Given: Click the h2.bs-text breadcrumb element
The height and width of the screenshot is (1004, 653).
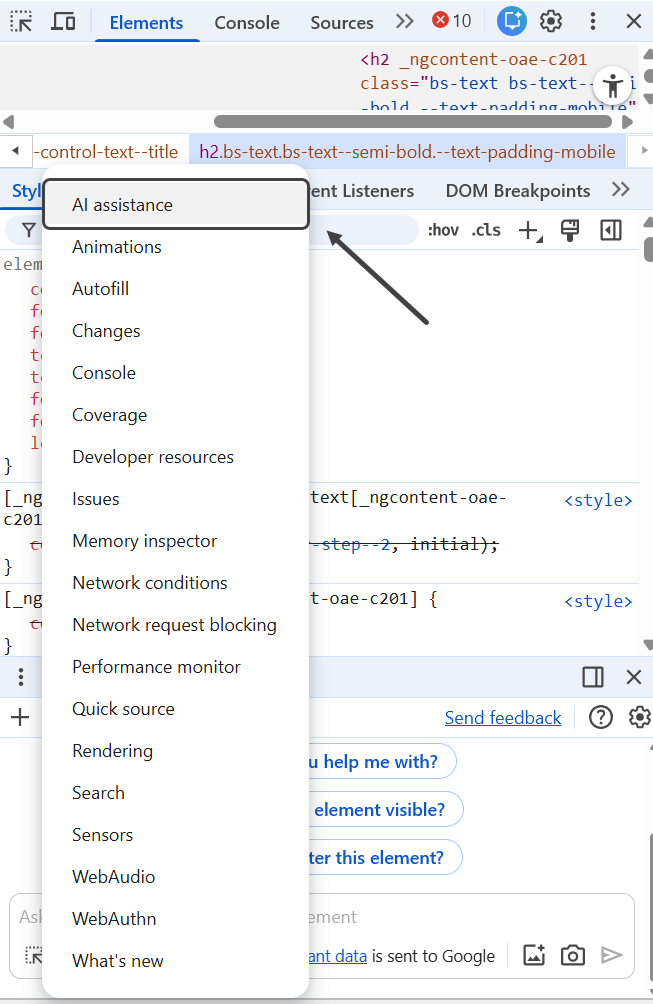Looking at the screenshot, I should [407, 152].
